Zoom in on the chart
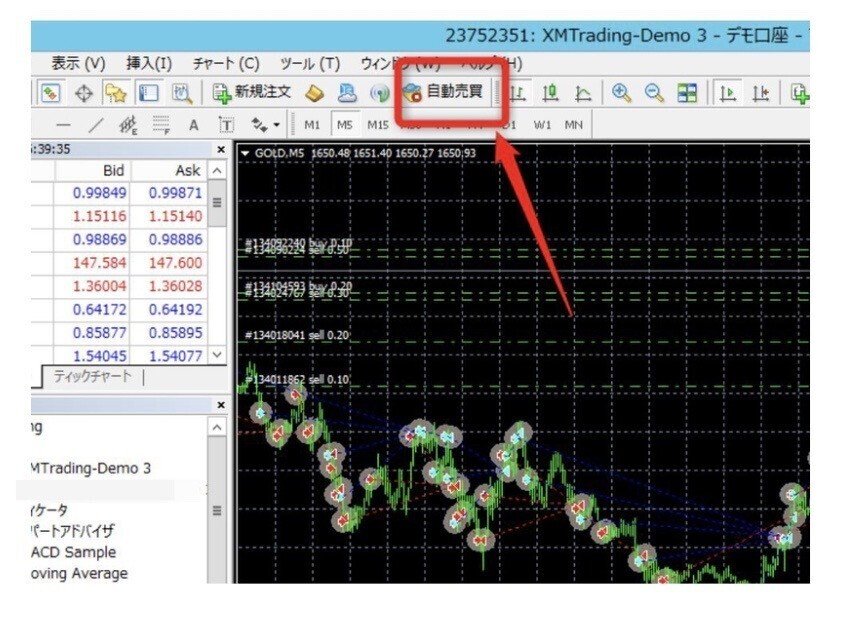848x640 pixels. pyautogui.click(x=621, y=93)
